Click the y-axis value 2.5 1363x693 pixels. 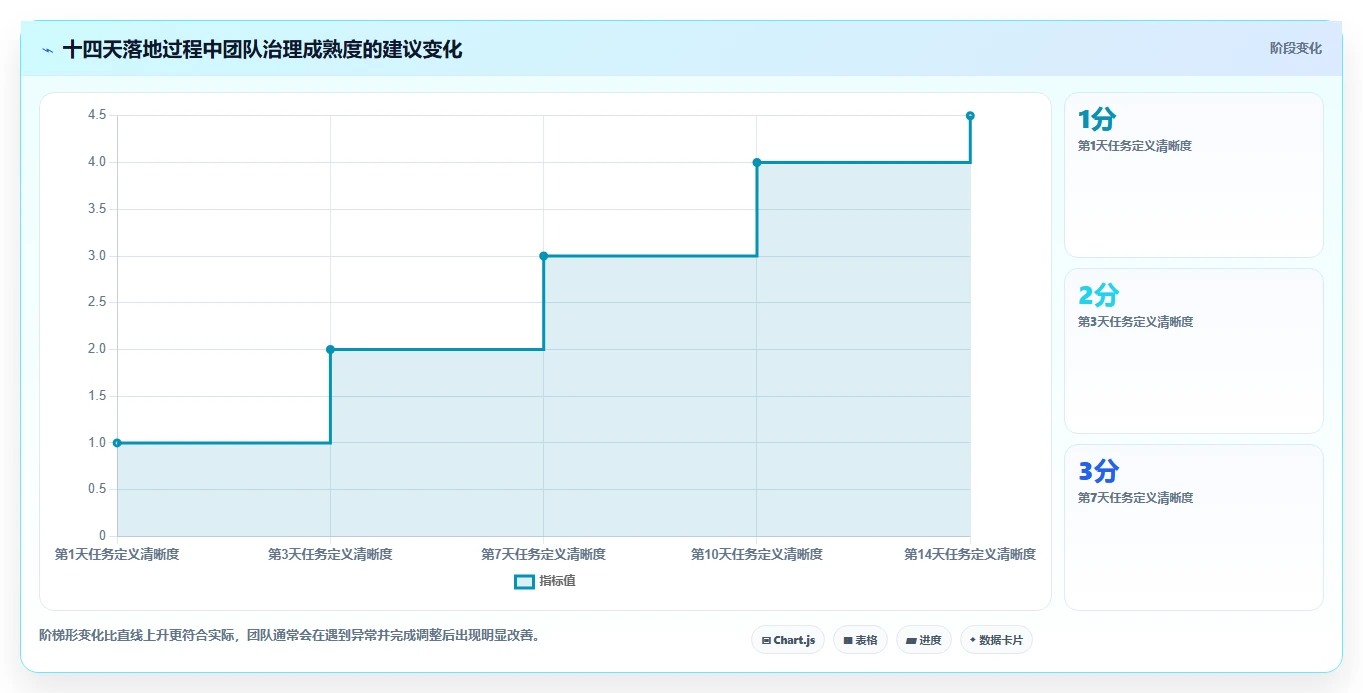coord(98,302)
